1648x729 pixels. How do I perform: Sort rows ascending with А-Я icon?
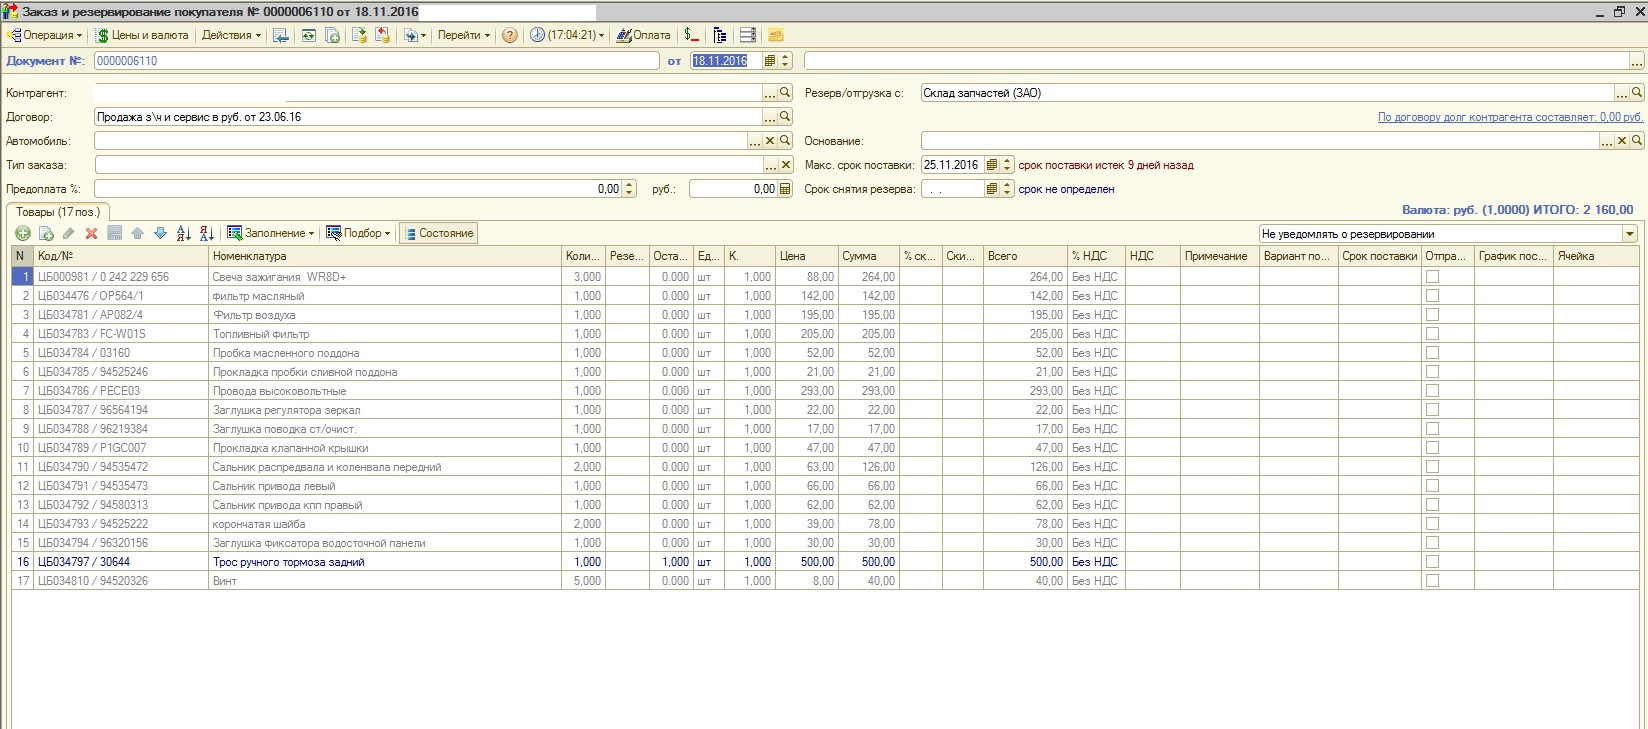184,233
